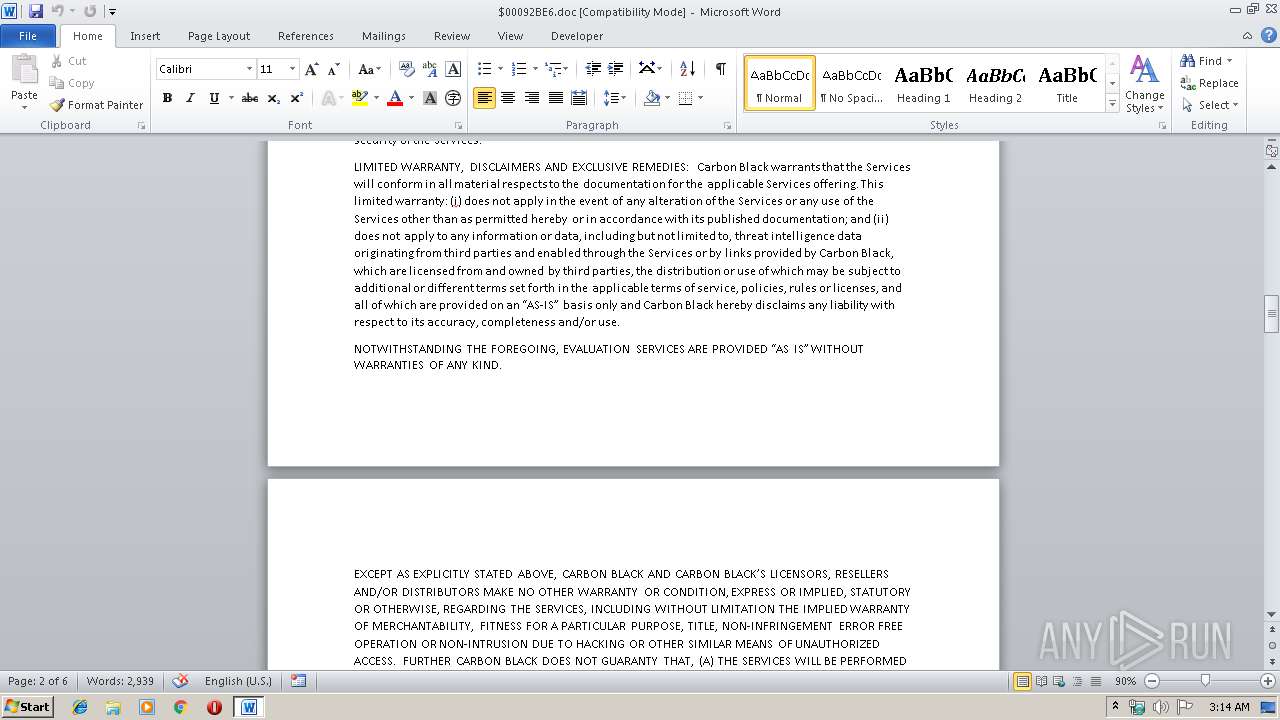Screen dimensions: 1280x720
Task: Insert numbered list
Action: (519, 69)
